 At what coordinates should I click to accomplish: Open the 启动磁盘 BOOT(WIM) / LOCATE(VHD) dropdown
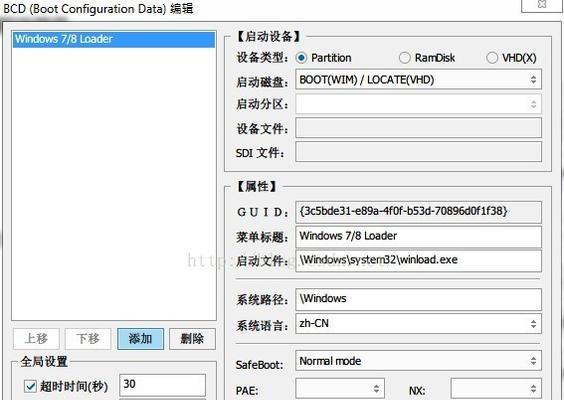418,79
